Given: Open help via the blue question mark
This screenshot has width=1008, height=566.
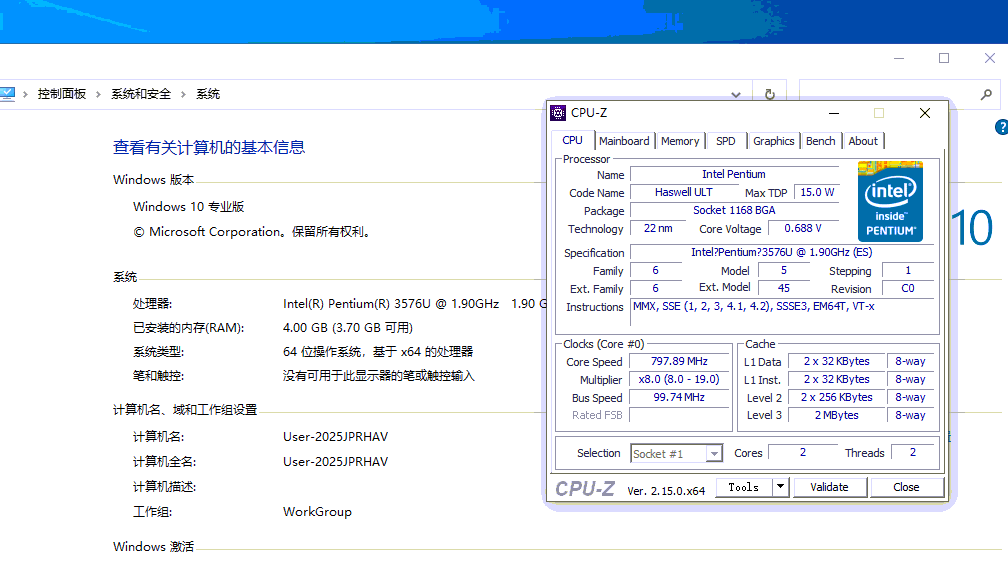Looking at the screenshot, I should pyautogui.click(x=1001, y=128).
